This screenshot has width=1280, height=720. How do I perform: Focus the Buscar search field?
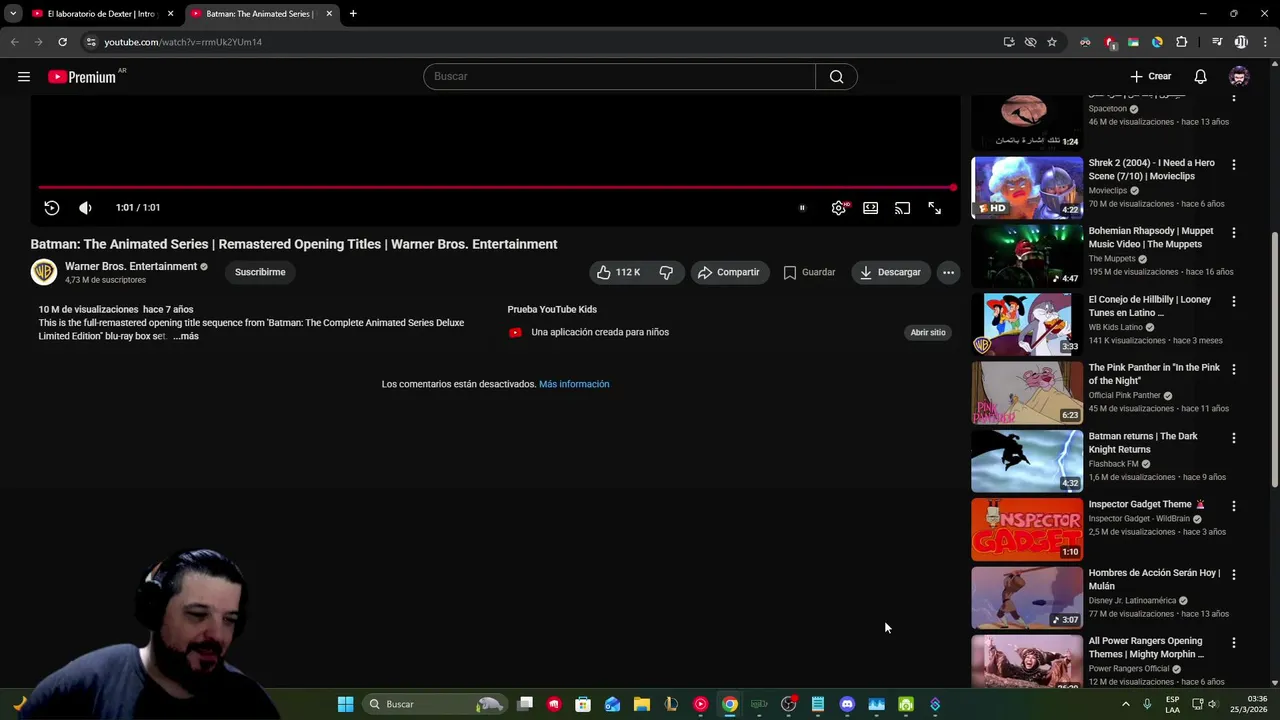pos(620,77)
